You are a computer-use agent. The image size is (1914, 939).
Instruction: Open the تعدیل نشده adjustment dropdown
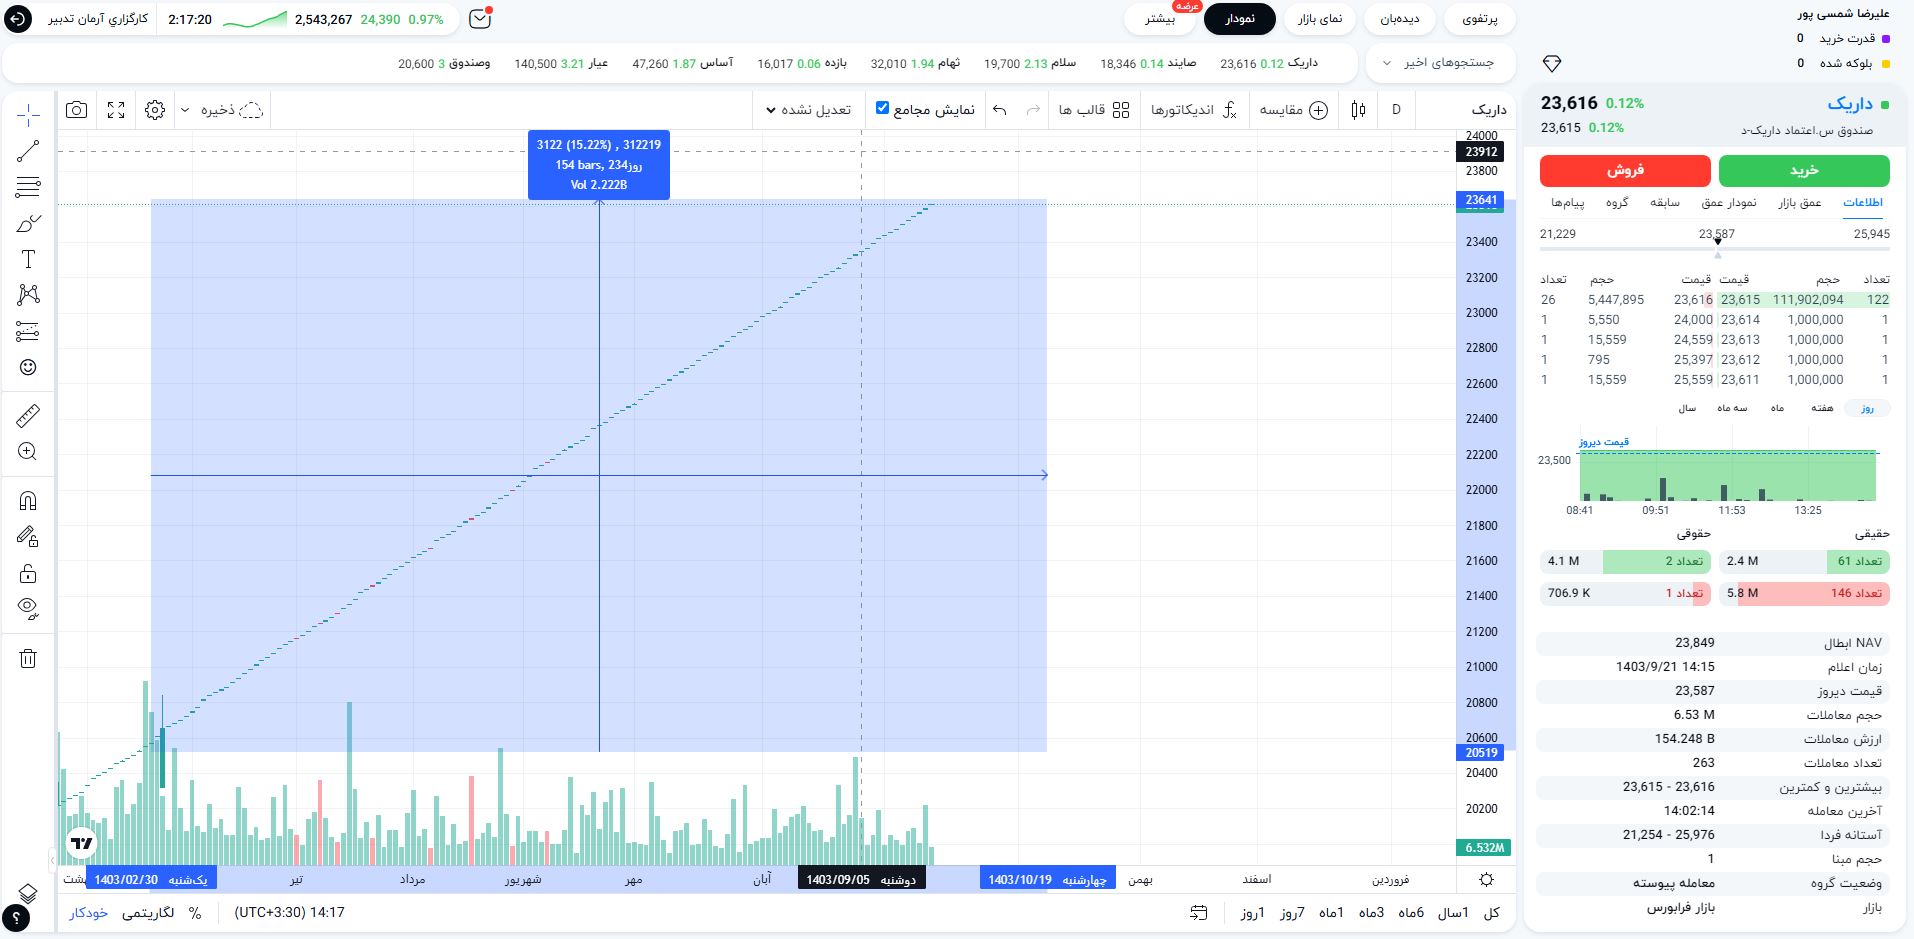(x=808, y=110)
